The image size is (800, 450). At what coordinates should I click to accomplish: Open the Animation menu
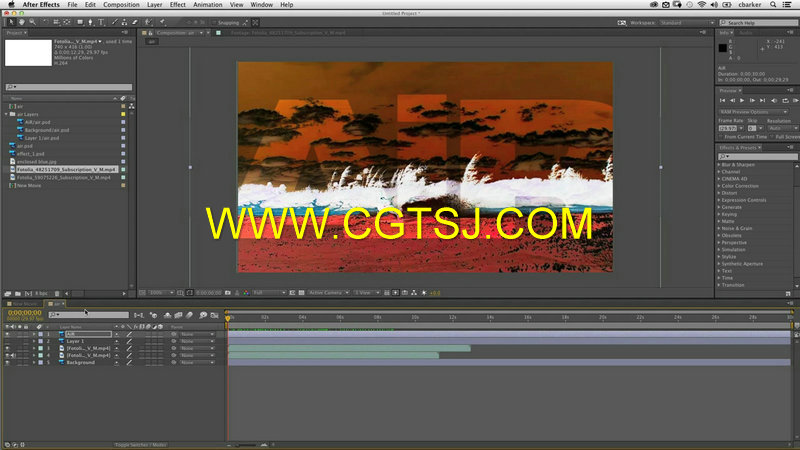point(208,5)
